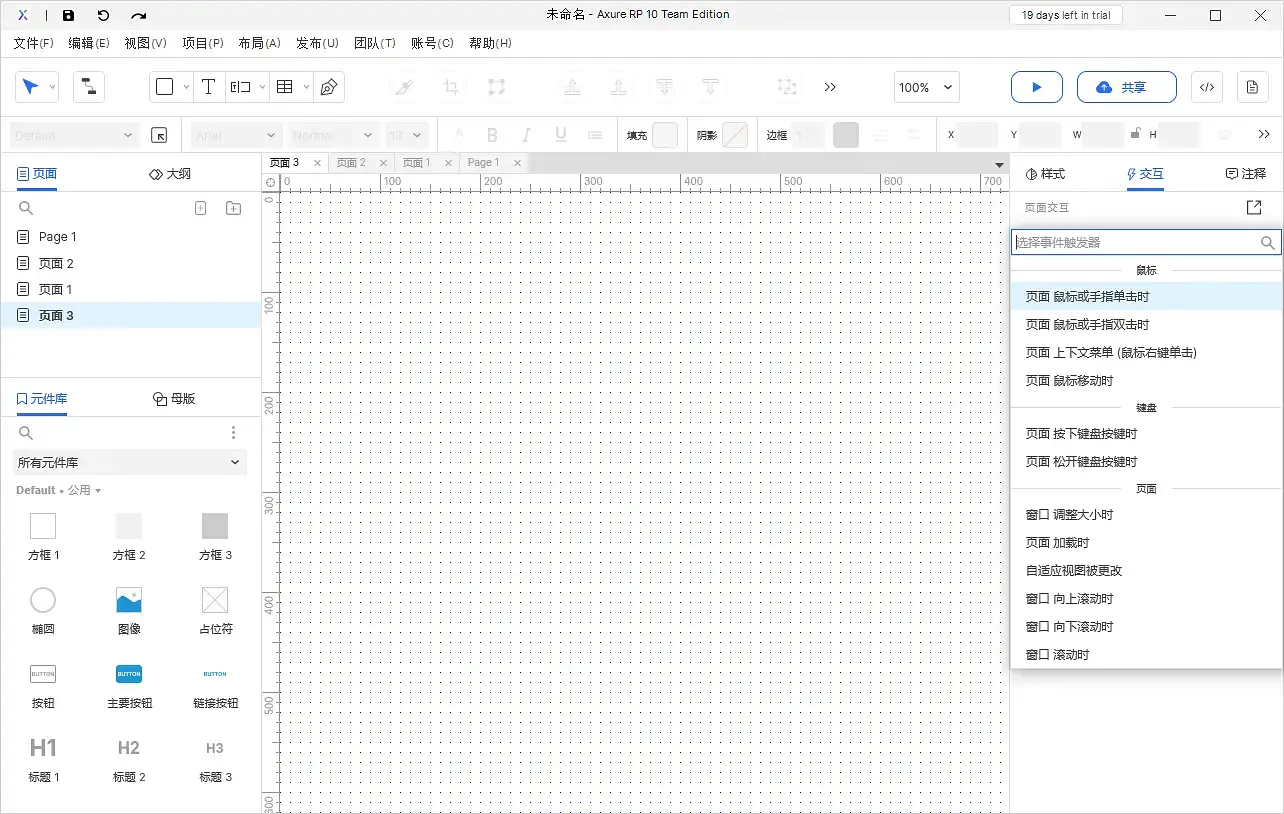Switch to the 大纲 tab
The width and height of the screenshot is (1284, 814).
(x=170, y=174)
